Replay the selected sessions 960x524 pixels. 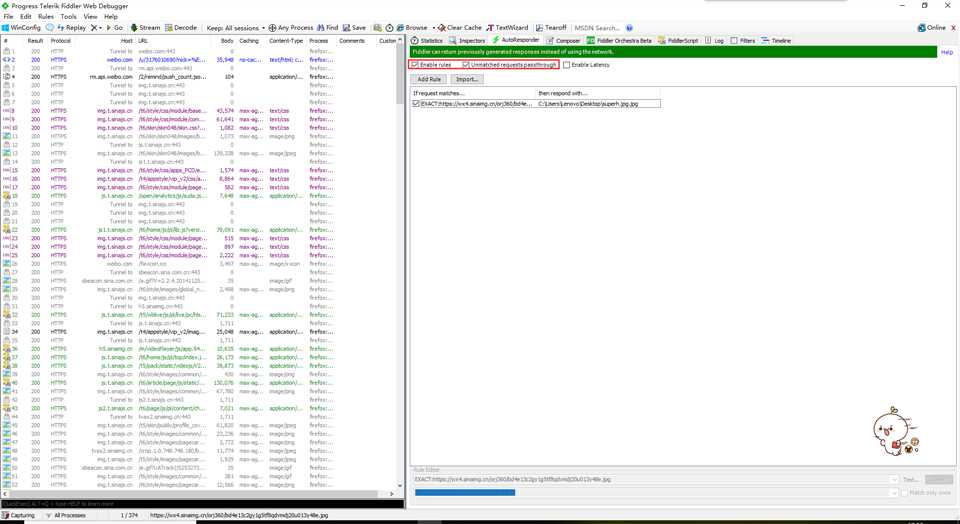click(72, 28)
